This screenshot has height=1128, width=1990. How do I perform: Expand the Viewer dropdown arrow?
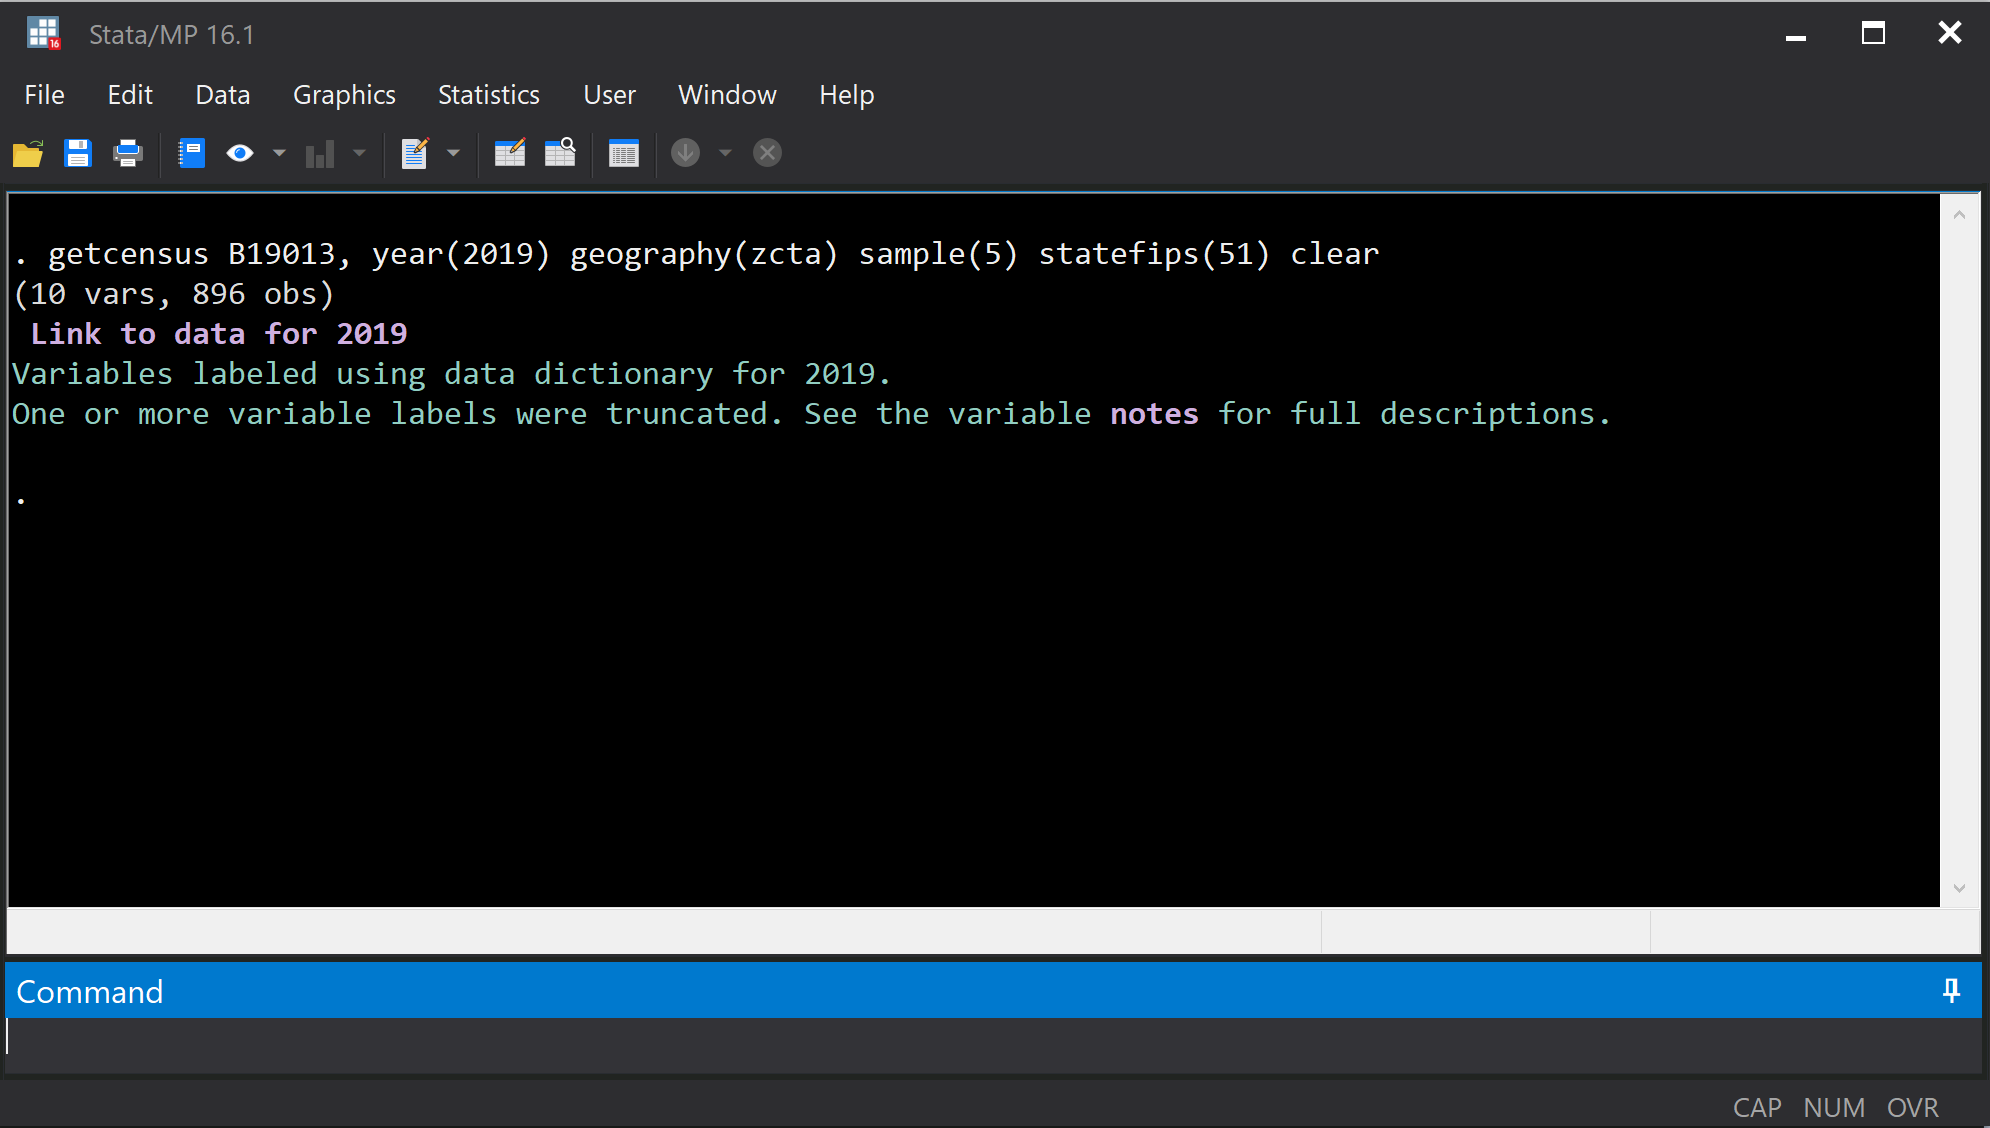click(279, 154)
